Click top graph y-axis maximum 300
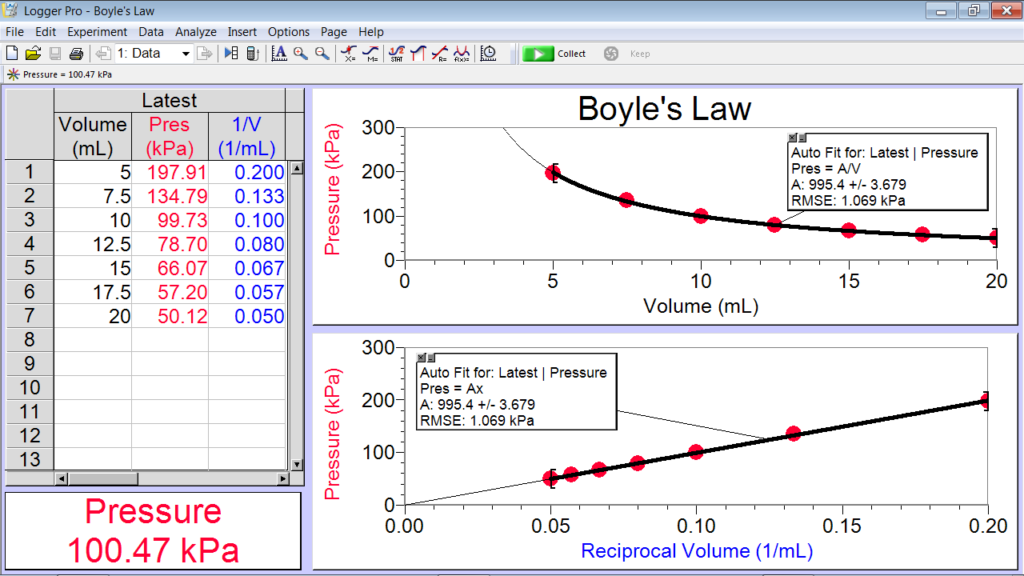This screenshot has width=1024, height=576. click(x=378, y=128)
